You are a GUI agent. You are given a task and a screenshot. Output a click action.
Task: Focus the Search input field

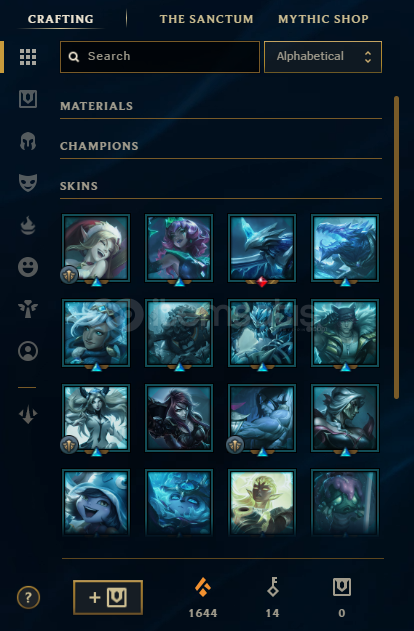pos(160,57)
